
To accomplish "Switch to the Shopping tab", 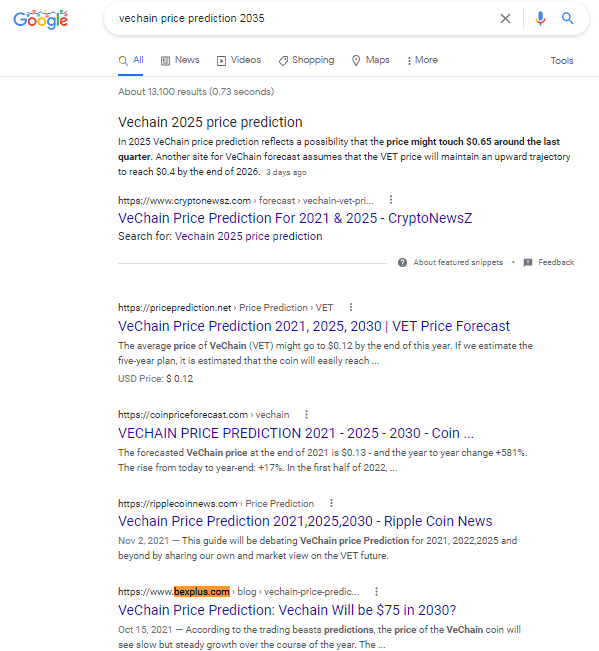I will [x=306, y=60].
